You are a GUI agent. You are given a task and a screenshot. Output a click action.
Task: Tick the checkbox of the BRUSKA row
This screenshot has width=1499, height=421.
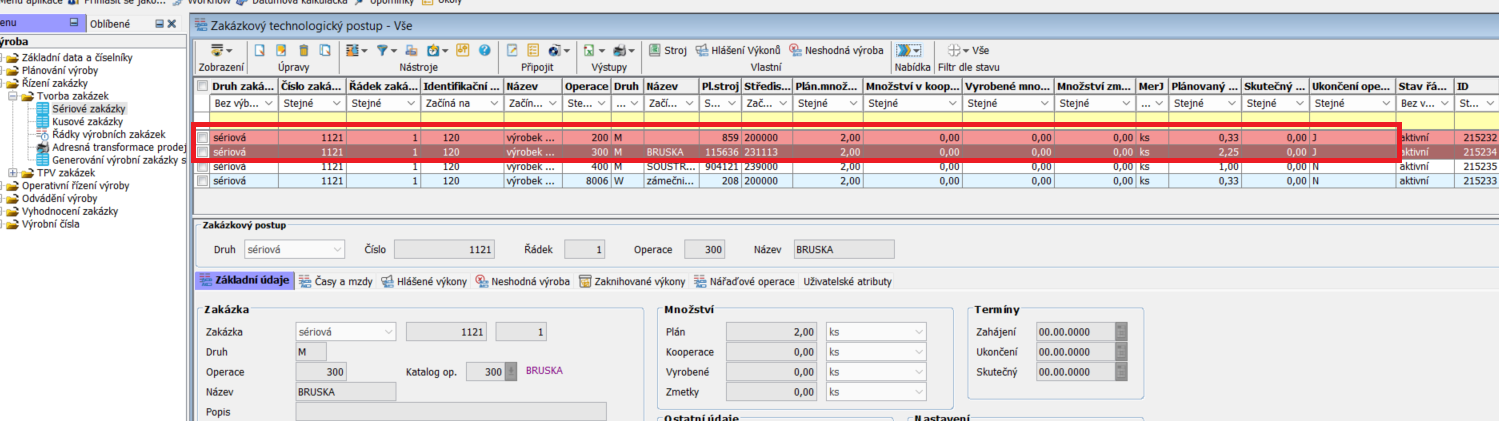(203, 152)
